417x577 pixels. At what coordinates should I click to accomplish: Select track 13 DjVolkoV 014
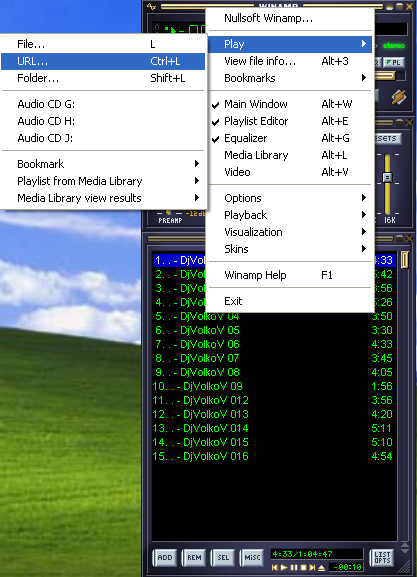pyautogui.click(x=274, y=428)
